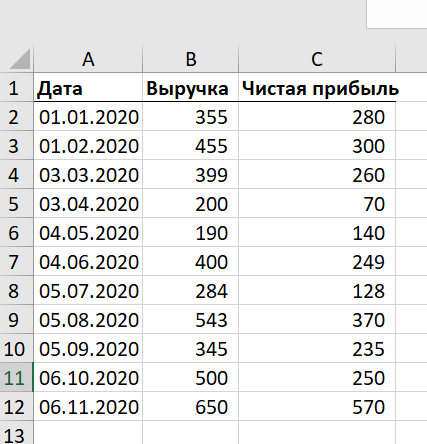Click net profit cell containing 370
The image size is (427, 444).
pyautogui.click(x=317, y=319)
